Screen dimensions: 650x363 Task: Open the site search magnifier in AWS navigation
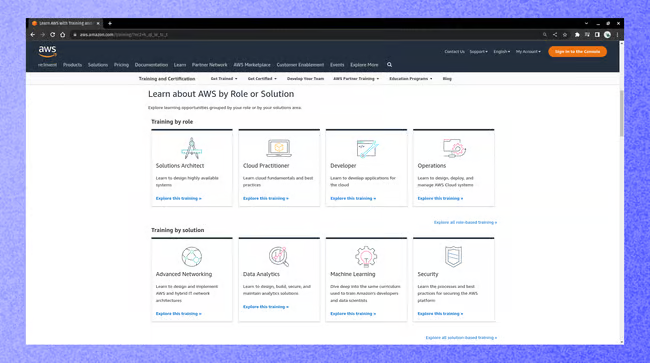tap(389, 65)
